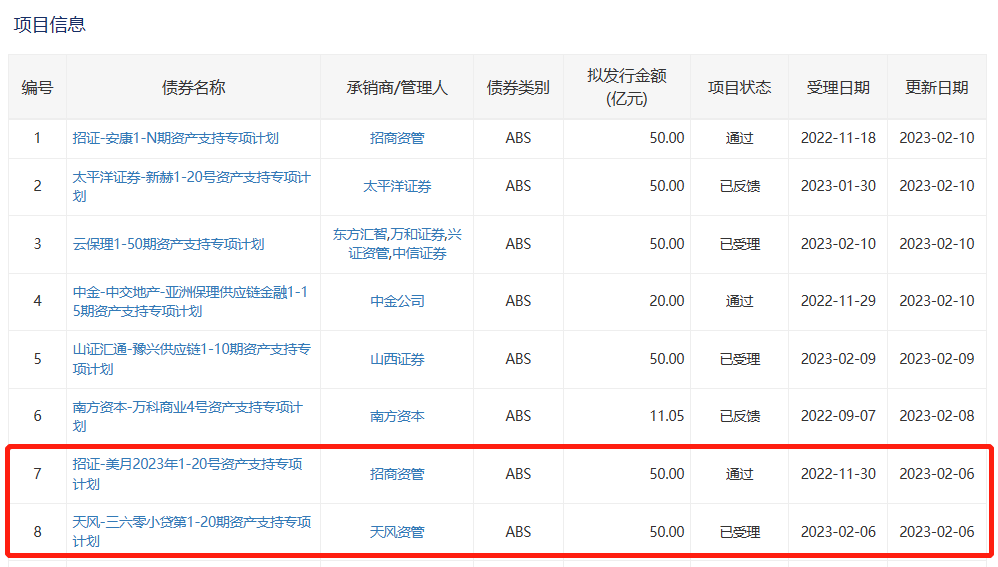Image resolution: width=998 pixels, height=567 pixels.
Task: Click status 通过 in row 1
Action: tap(740, 138)
